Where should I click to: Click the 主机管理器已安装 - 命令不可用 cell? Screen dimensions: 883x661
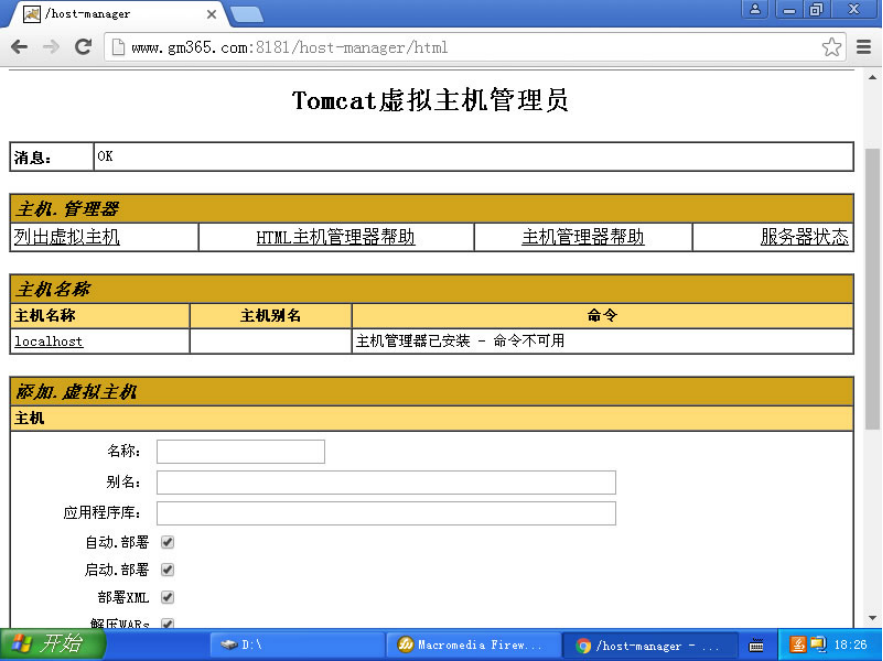tap(603, 341)
